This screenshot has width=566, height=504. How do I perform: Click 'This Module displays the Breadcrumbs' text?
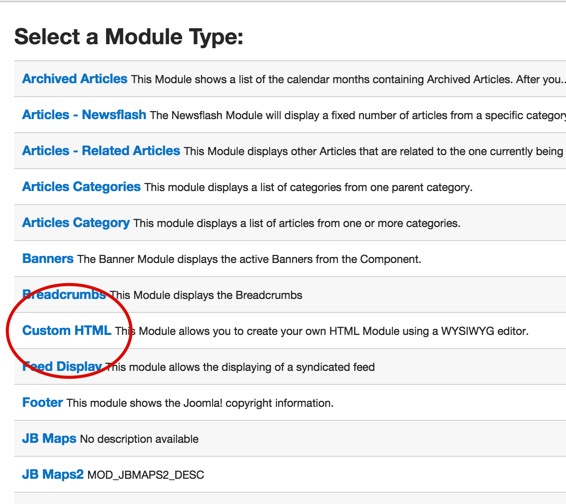click(206, 295)
